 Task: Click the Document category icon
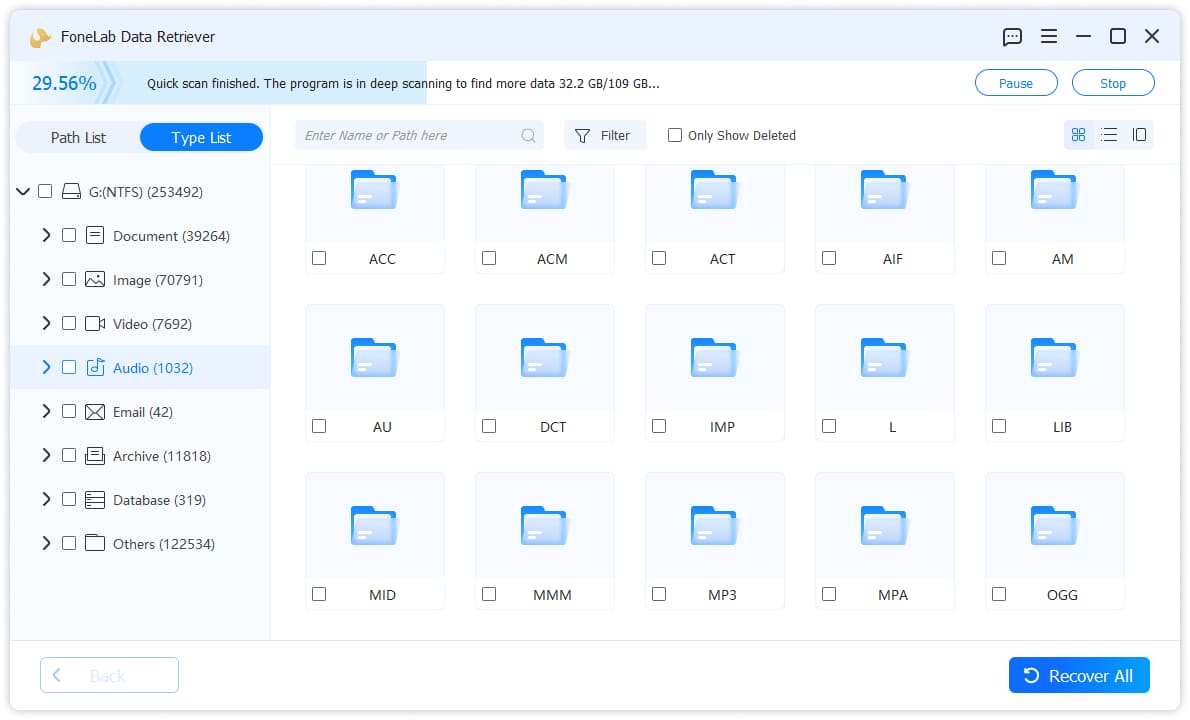pyautogui.click(x=95, y=235)
